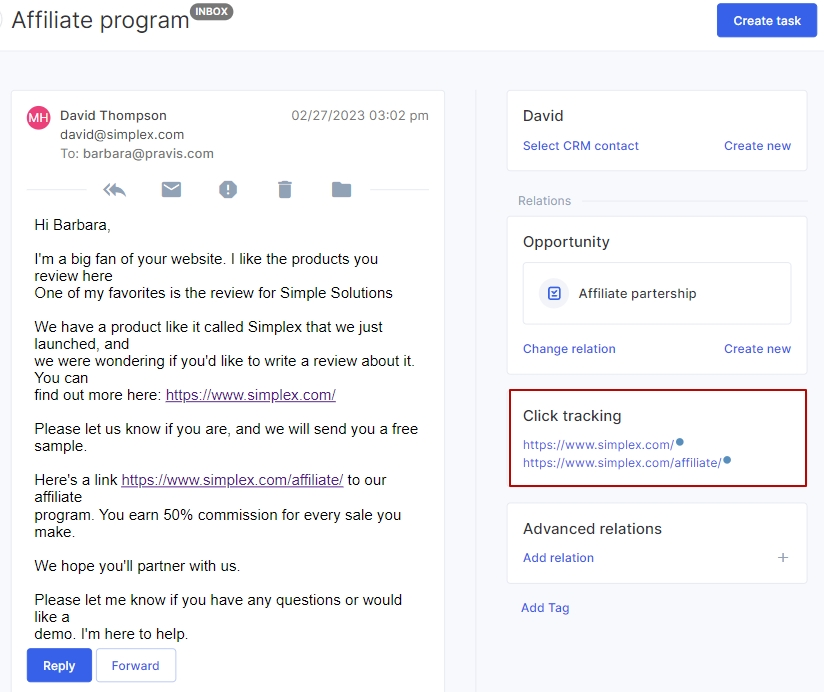The height and width of the screenshot is (692, 824).
Task: Click the Reply button
Action: click(59, 665)
